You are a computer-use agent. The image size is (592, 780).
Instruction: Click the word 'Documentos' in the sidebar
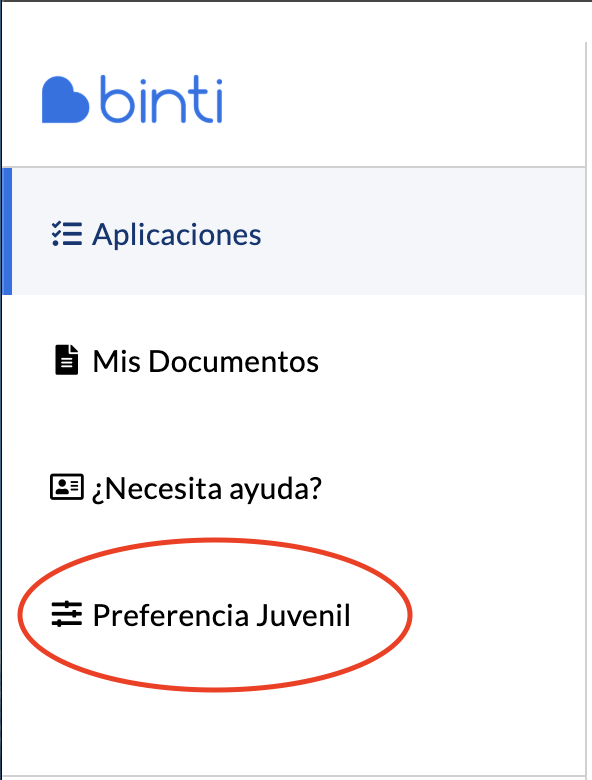point(234,361)
